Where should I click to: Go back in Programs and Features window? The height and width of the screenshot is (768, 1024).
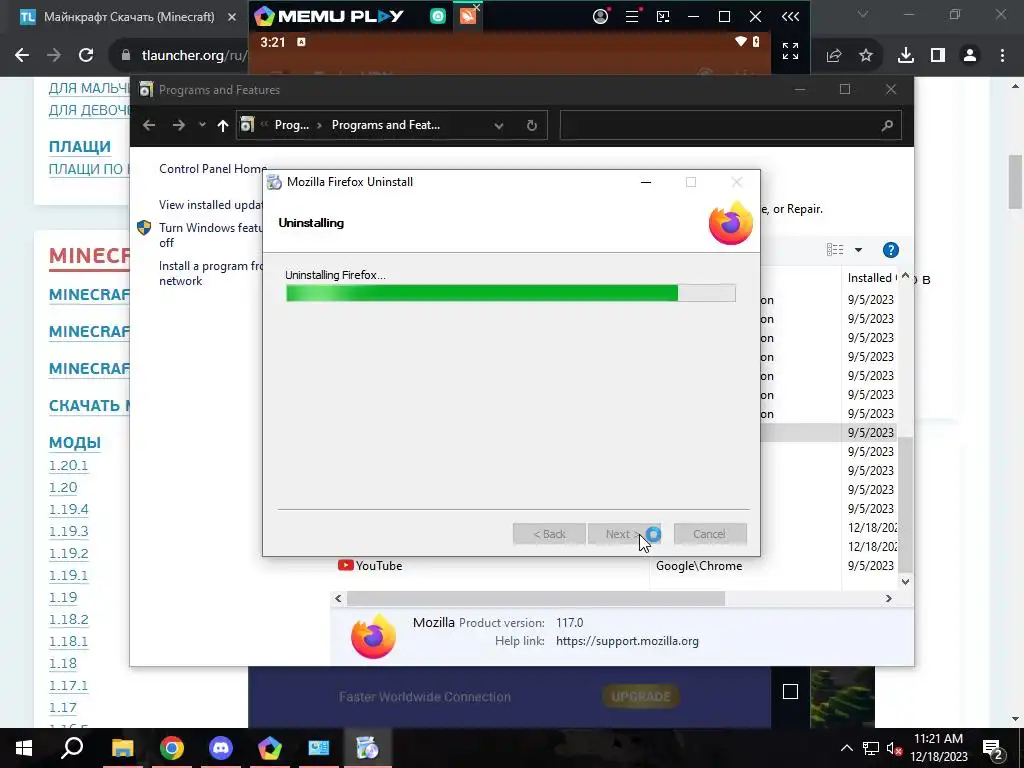[x=149, y=125]
